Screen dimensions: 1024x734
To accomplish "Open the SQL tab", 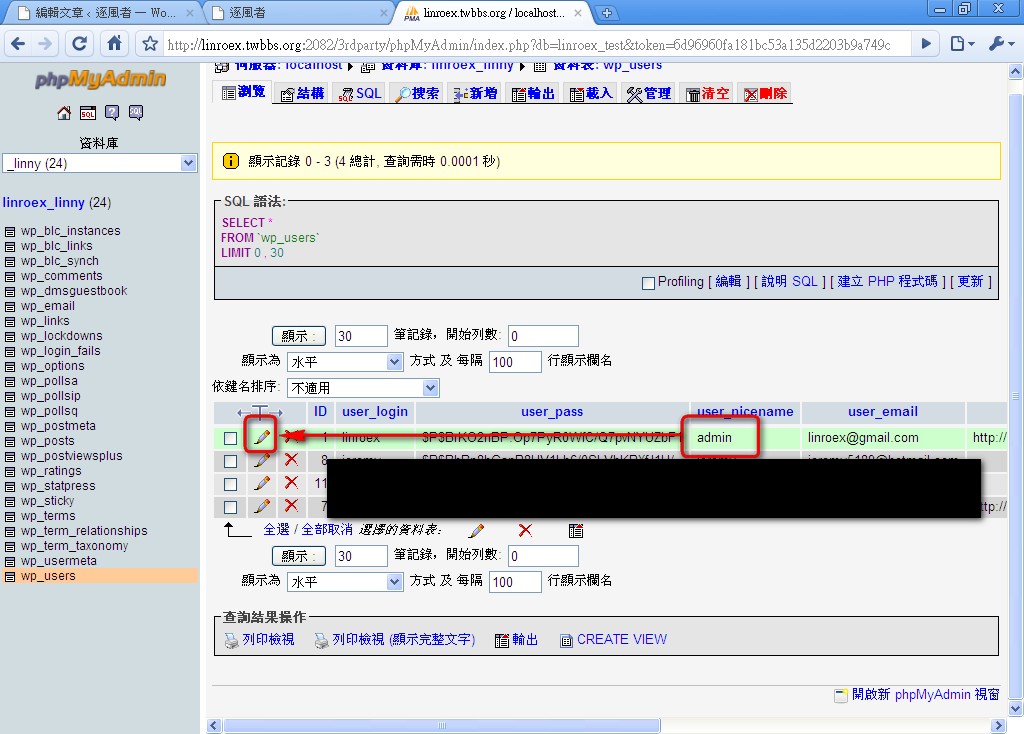I will pos(360,93).
